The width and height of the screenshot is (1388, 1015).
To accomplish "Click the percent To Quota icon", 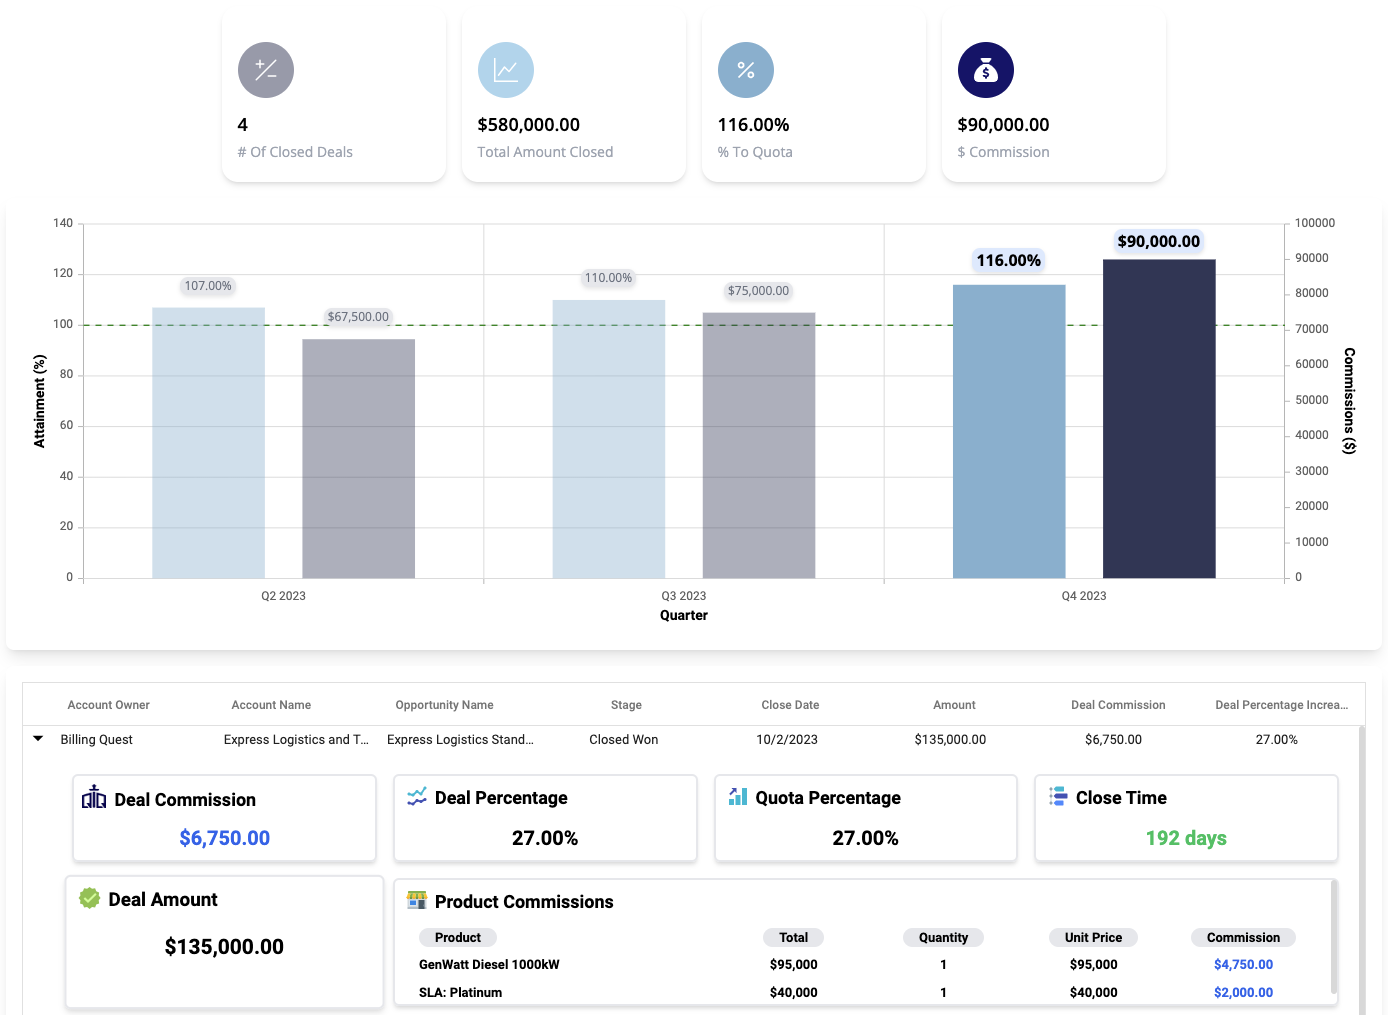I will pyautogui.click(x=746, y=70).
